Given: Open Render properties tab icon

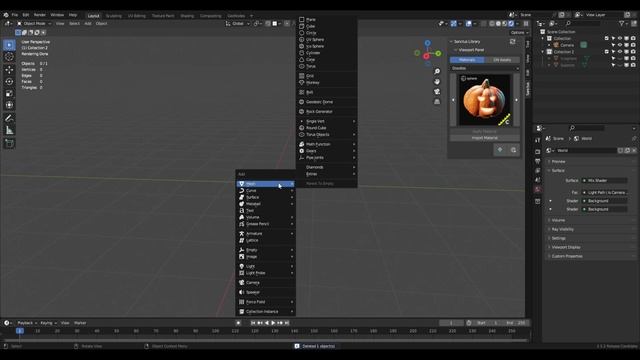Looking at the screenshot, I should pos(538,151).
